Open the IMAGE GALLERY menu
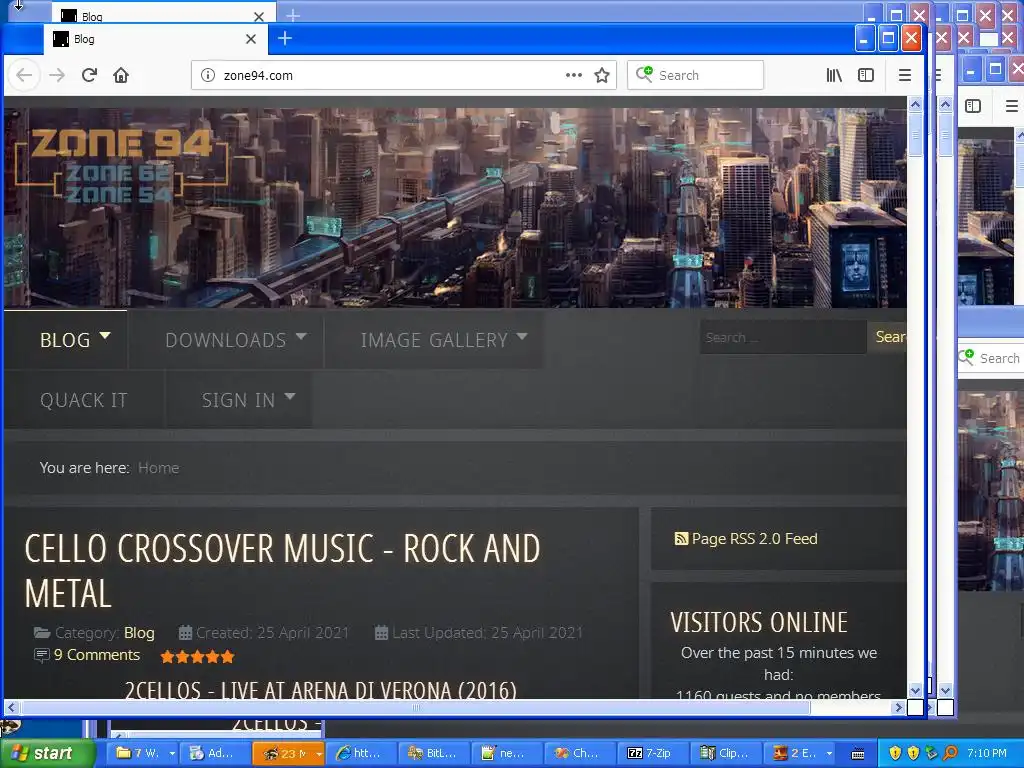The image size is (1024, 768). pos(434,340)
